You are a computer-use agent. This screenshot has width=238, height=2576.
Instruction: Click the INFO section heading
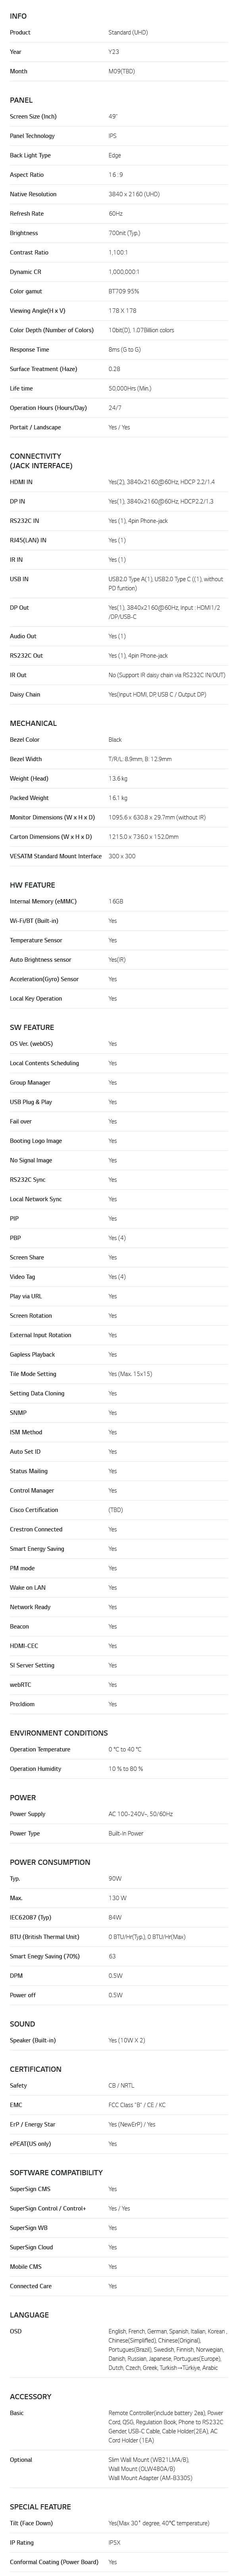tap(18, 16)
